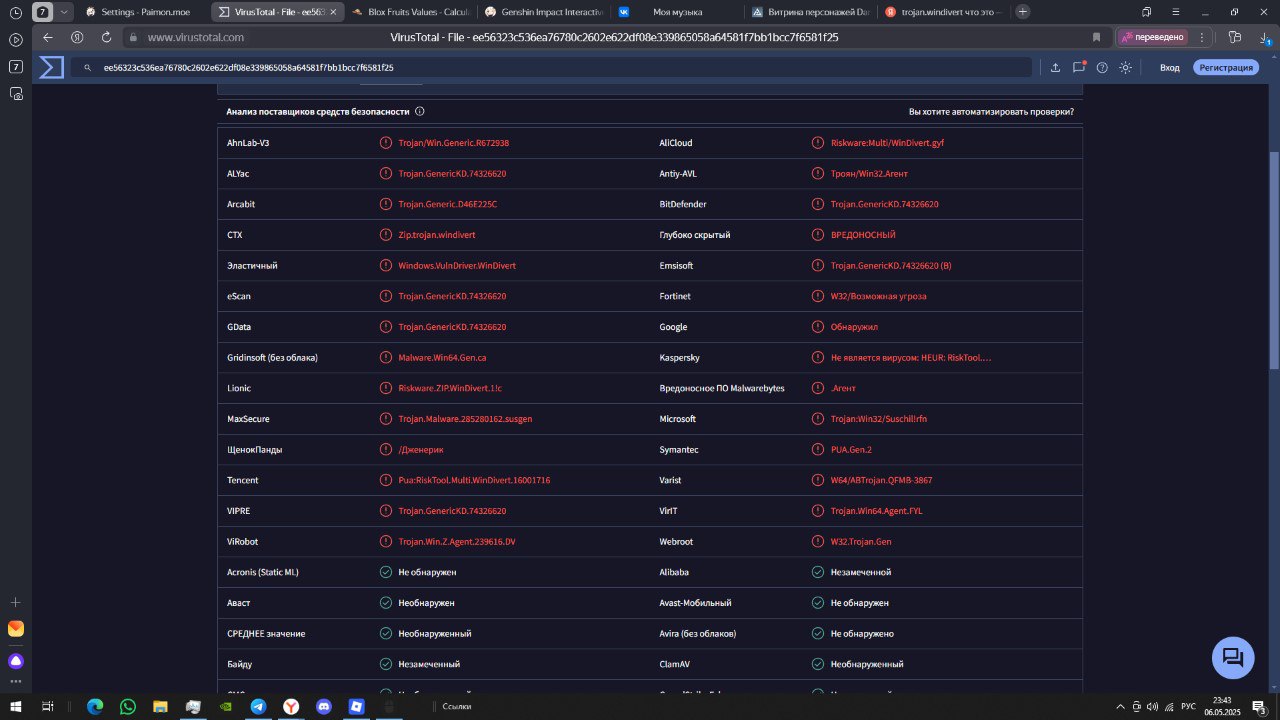Image resolution: width=1280 pixels, height=720 pixels.
Task: Click Kaspersky result 'Не является вирусом: HEUR: RiskTool'
Action: coord(911,357)
